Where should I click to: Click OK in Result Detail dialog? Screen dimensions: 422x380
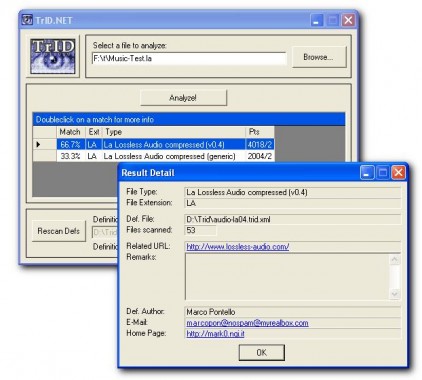tap(262, 352)
